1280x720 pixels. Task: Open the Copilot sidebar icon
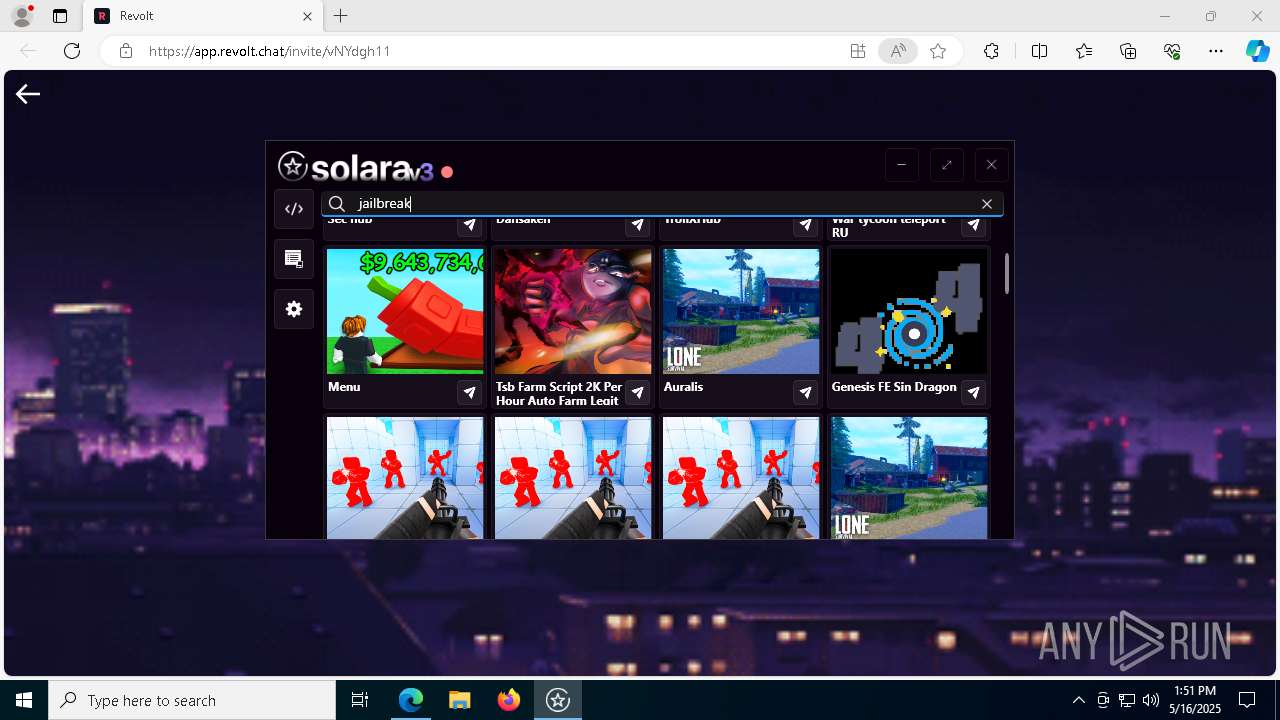[1257, 51]
